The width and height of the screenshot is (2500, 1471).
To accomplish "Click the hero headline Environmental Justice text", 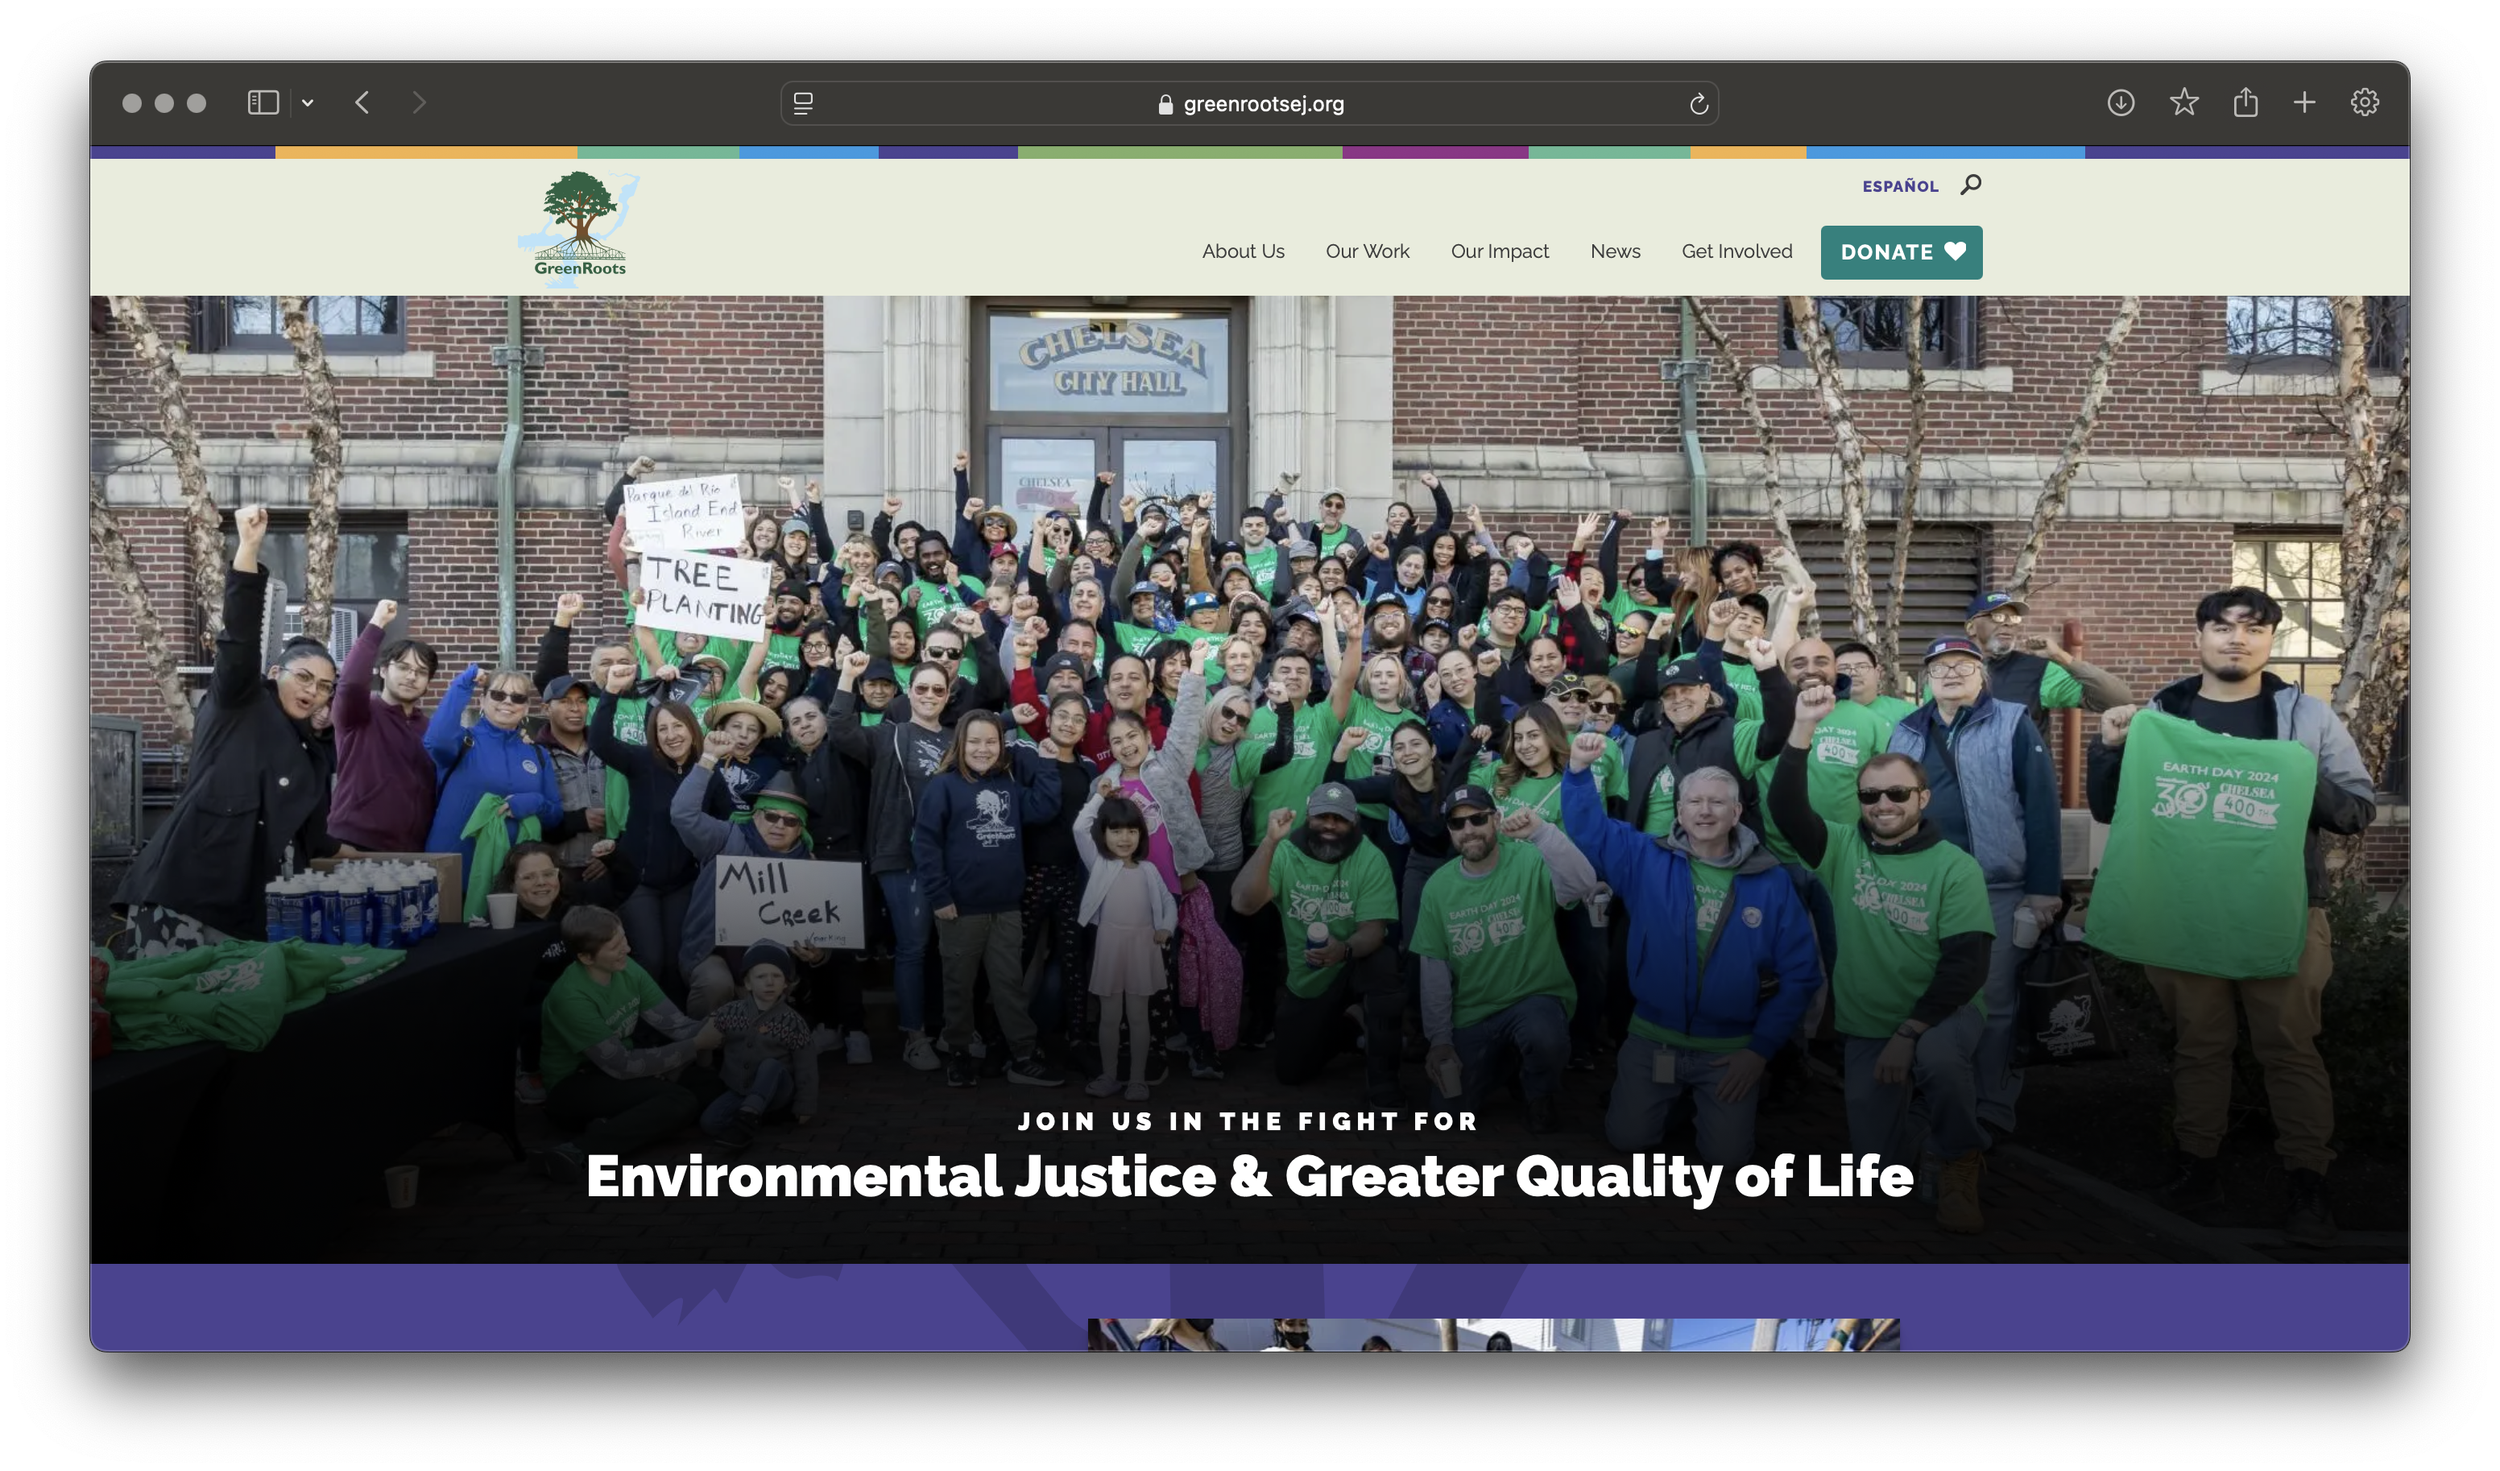I will [1249, 1177].
